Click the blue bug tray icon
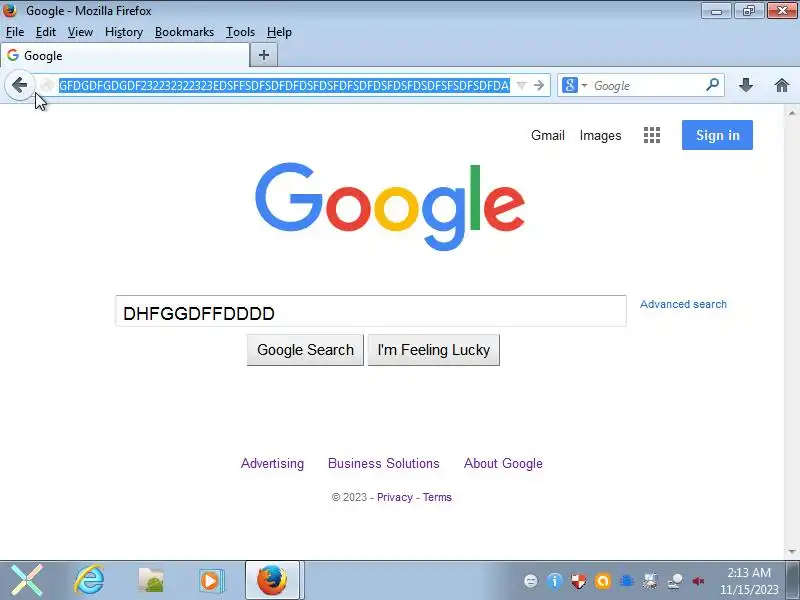 (x=627, y=581)
